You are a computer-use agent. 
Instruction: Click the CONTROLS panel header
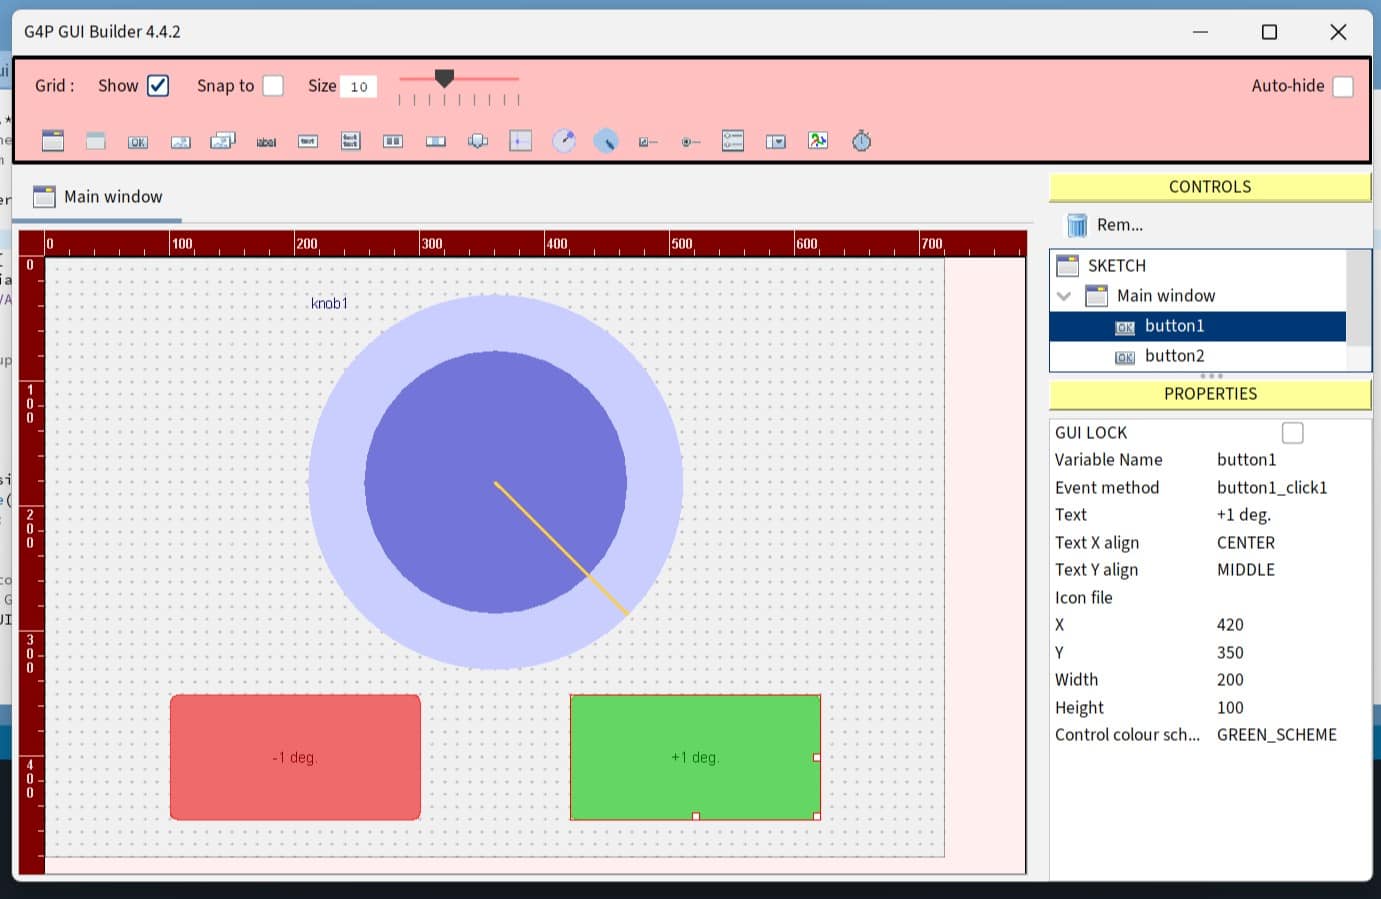click(x=1210, y=187)
